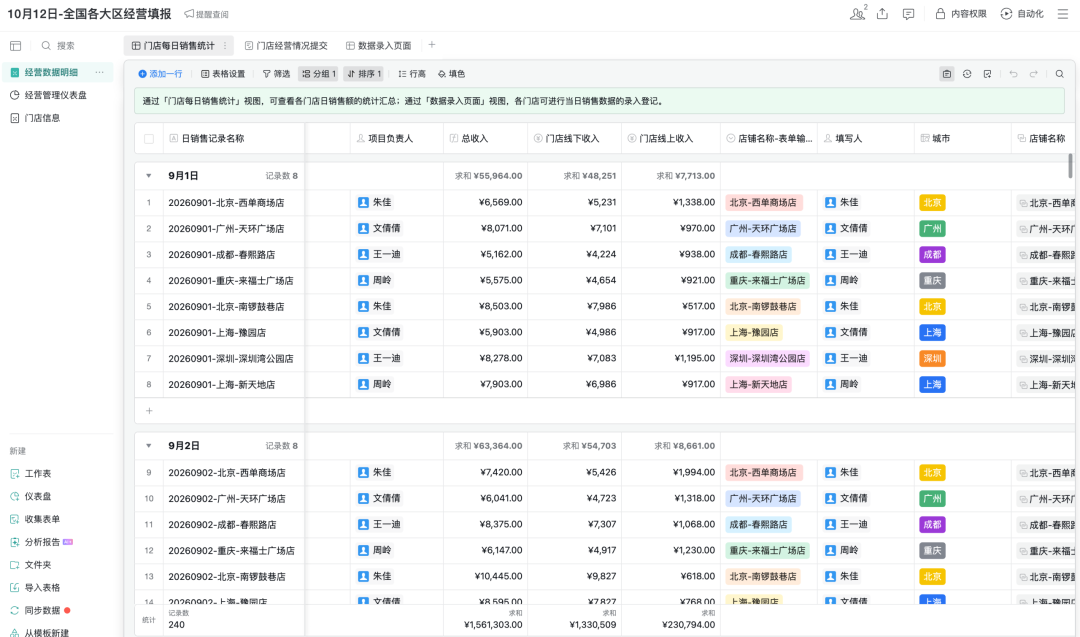
Task: Collapse the 9月2日 group
Action: pos(149,446)
